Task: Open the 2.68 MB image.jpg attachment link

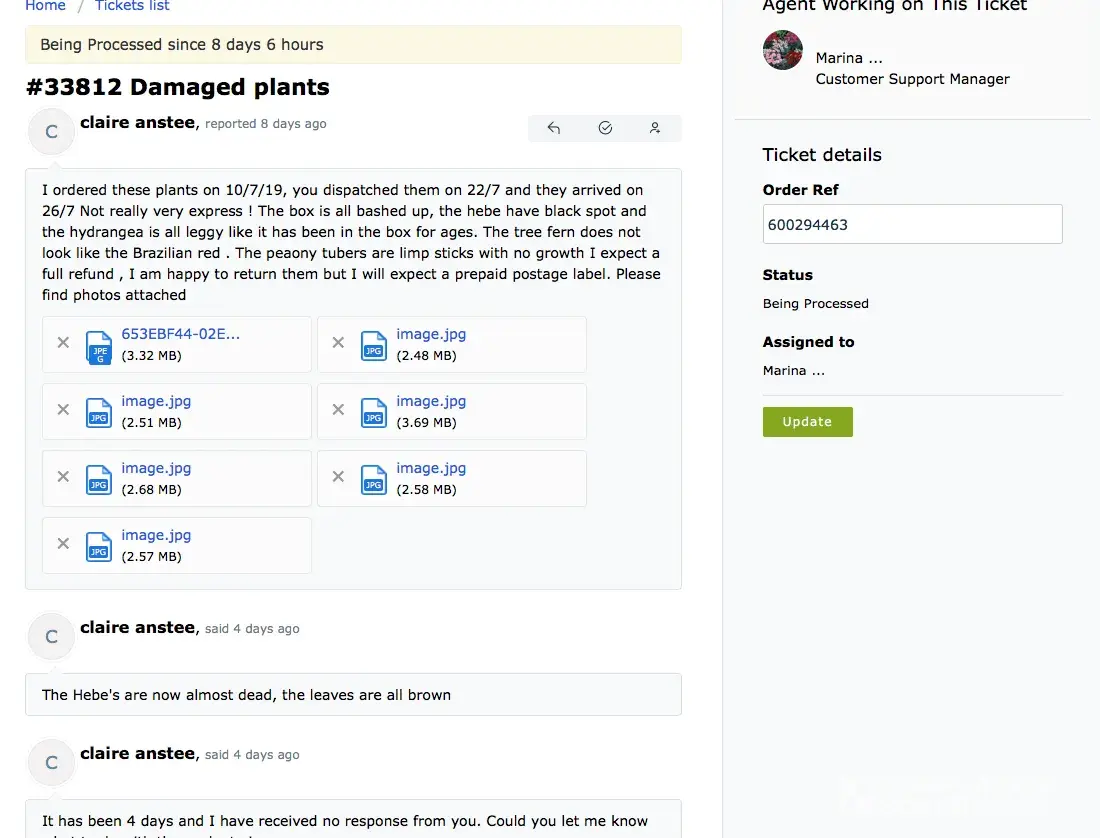Action: coord(156,468)
